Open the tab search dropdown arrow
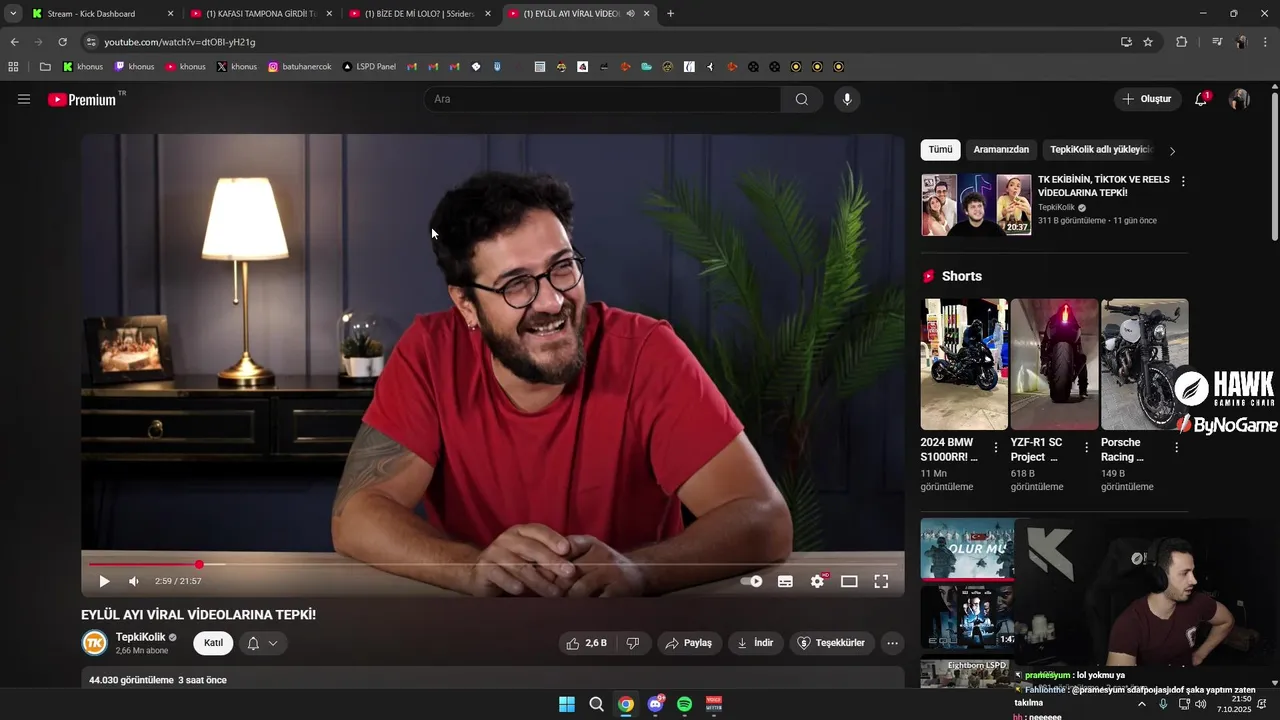The height and width of the screenshot is (720, 1280). pos(12,14)
